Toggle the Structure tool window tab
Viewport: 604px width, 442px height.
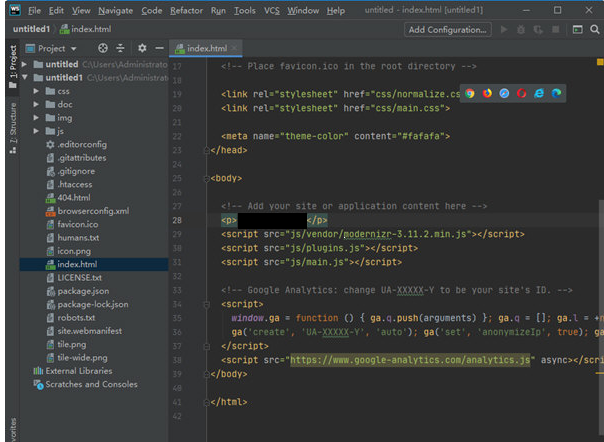tap(13, 128)
